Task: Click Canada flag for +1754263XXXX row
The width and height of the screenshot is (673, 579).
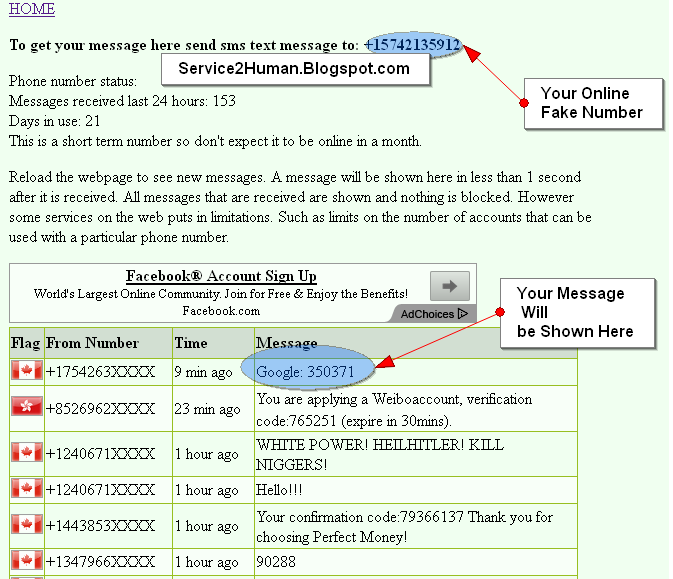Action: click(x=27, y=371)
